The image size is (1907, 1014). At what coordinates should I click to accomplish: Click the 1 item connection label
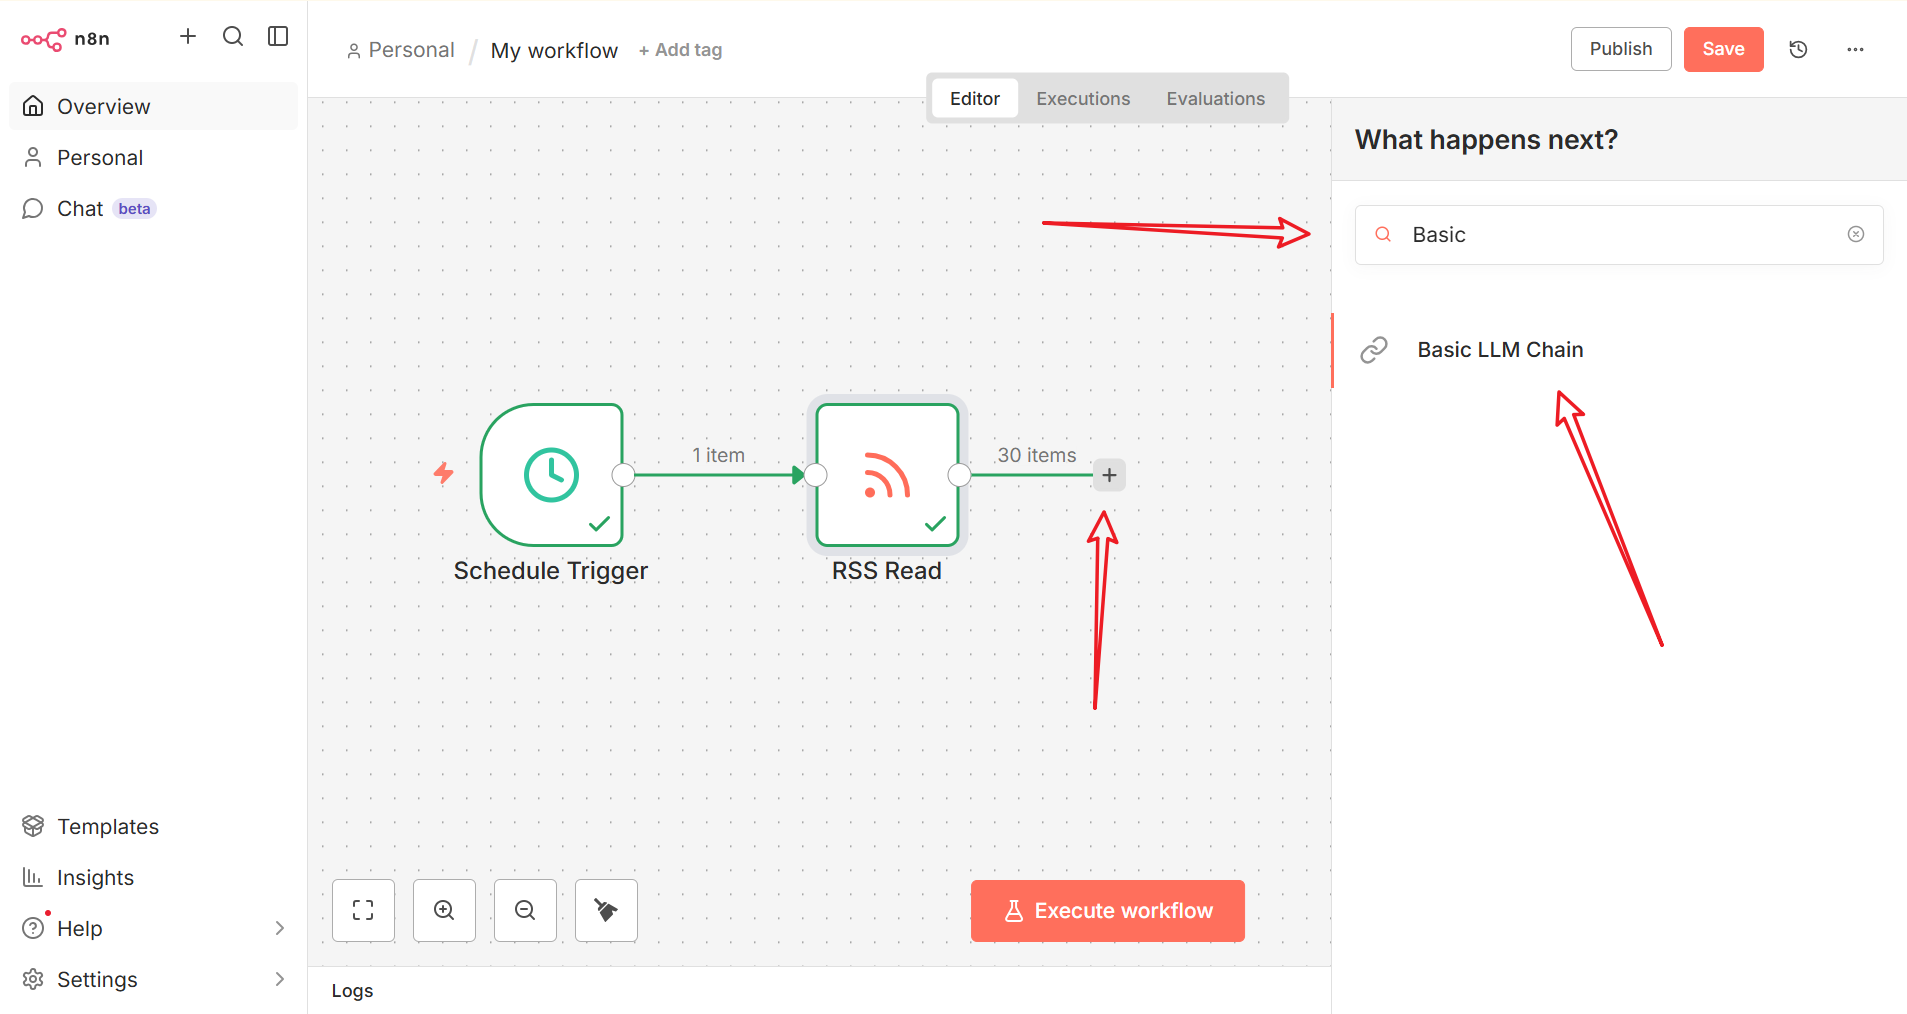[x=718, y=455]
